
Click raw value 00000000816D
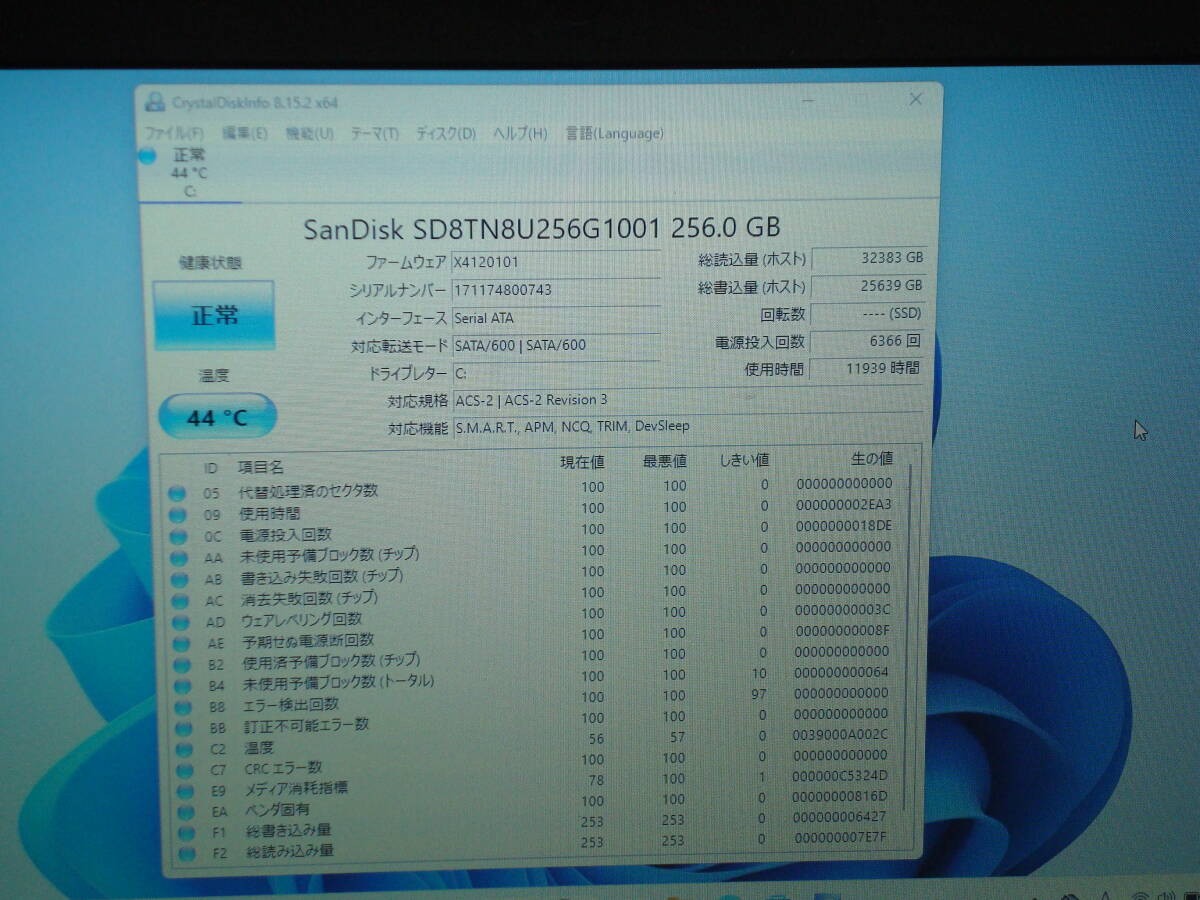pos(839,797)
